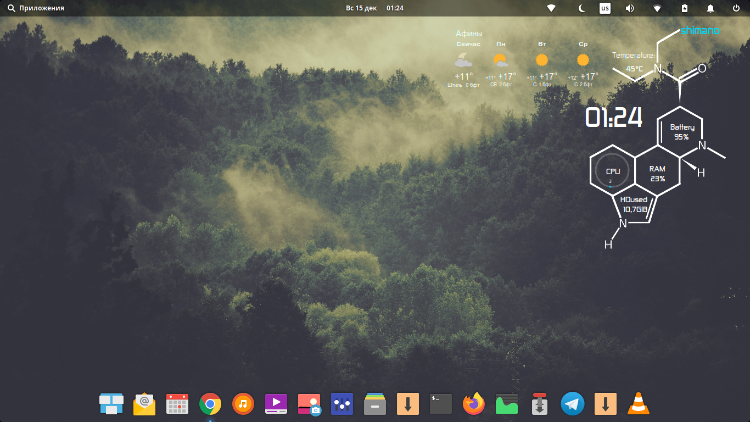This screenshot has height=422, width=750.
Task: Open the orange Music player icon
Action: tap(242, 404)
